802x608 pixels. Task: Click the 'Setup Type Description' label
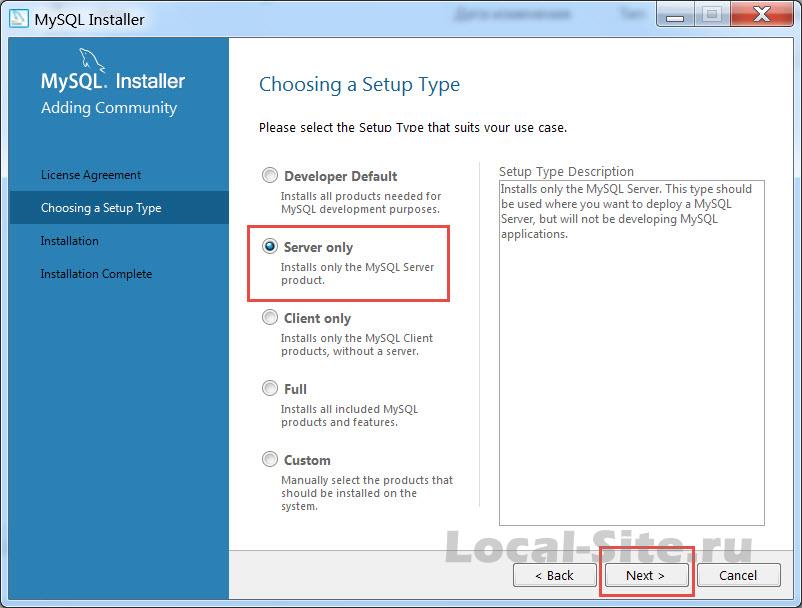click(566, 171)
